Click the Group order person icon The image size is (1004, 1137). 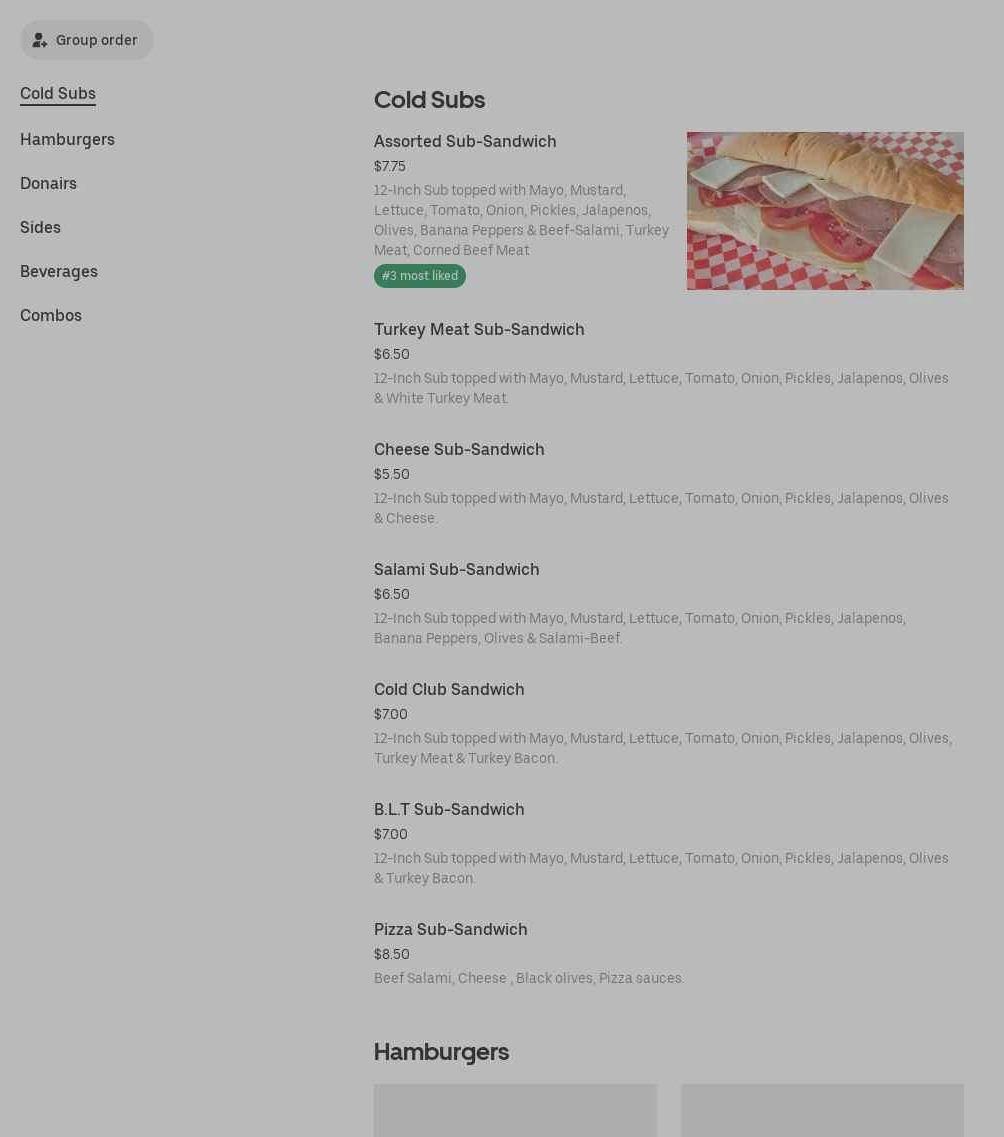pyautogui.click(x=40, y=41)
